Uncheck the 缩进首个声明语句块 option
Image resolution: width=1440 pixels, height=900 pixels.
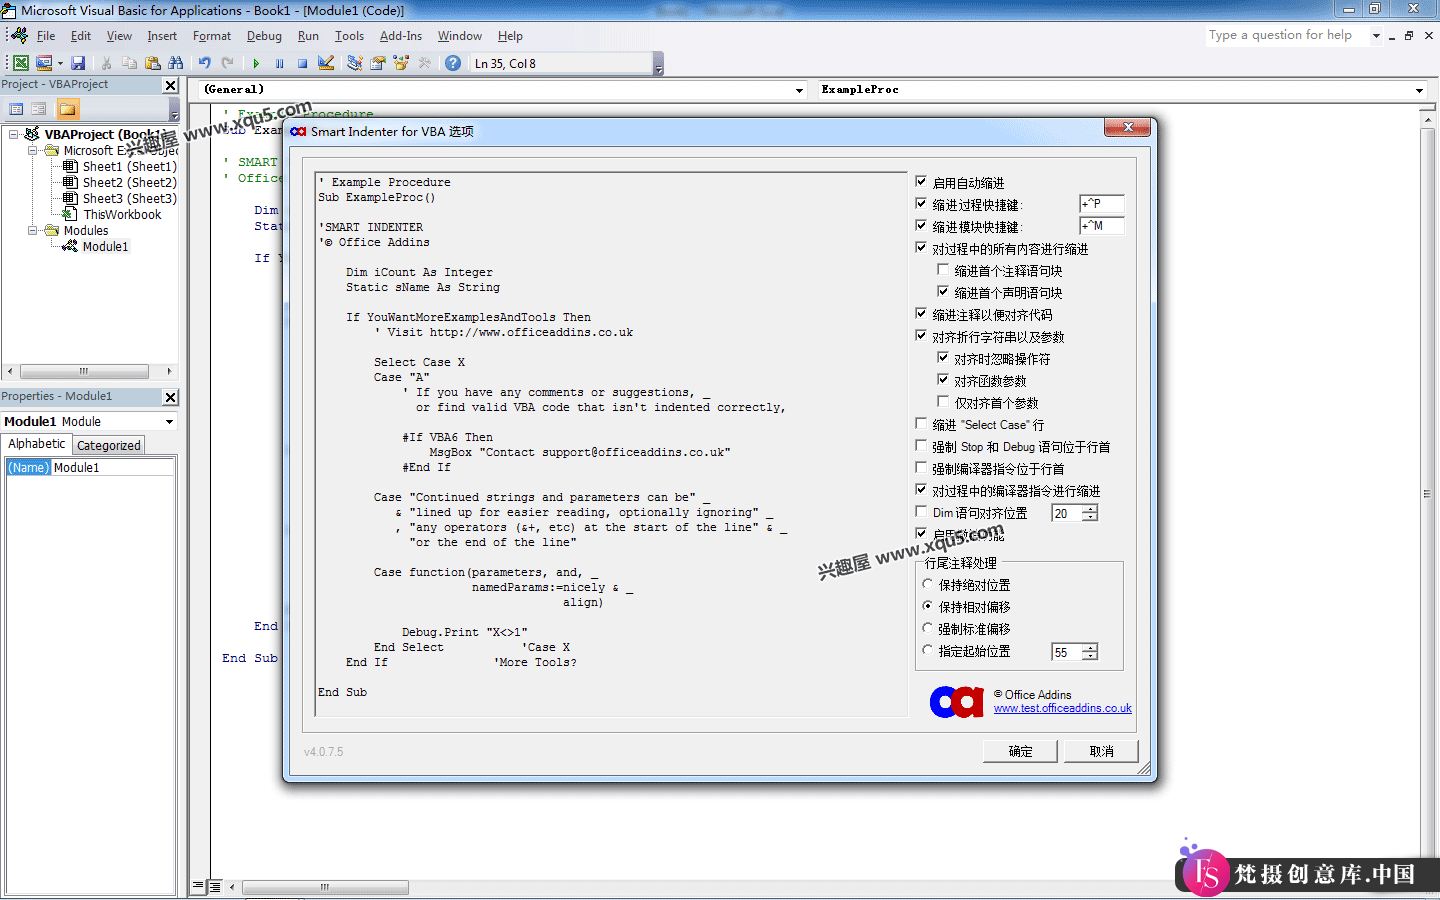coord(943,292)
